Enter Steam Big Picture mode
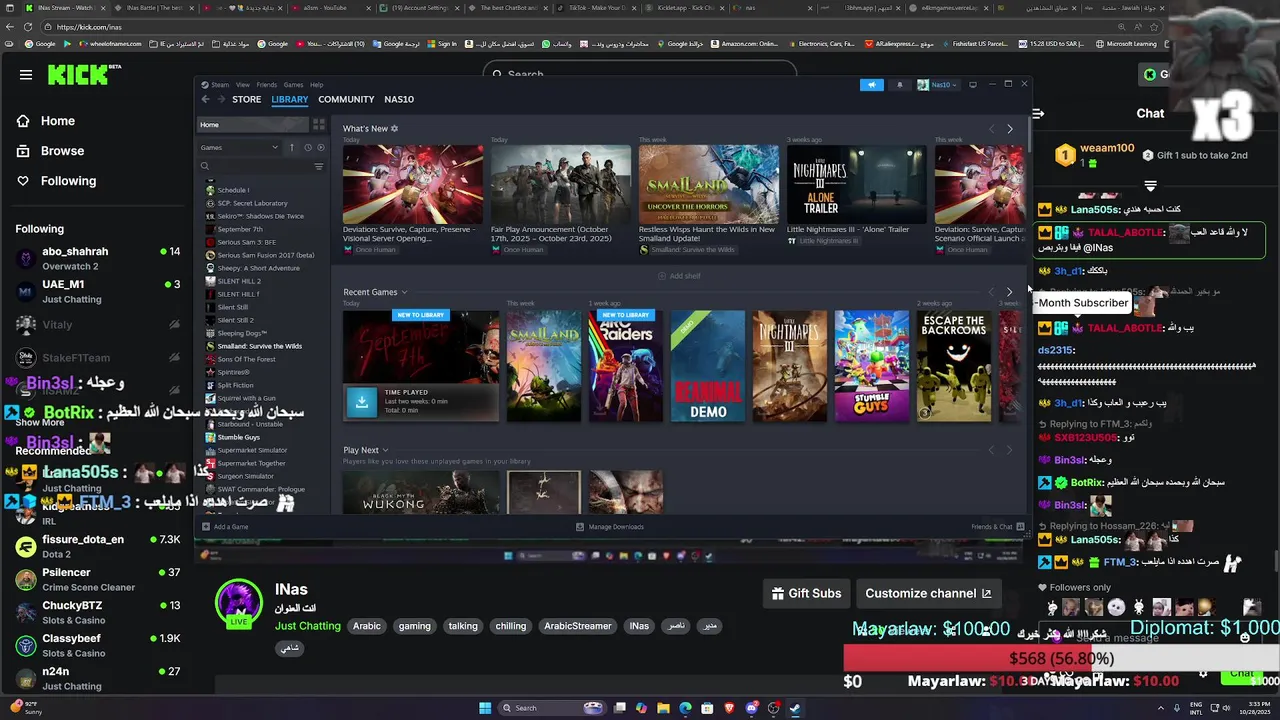 coord(972,85)
